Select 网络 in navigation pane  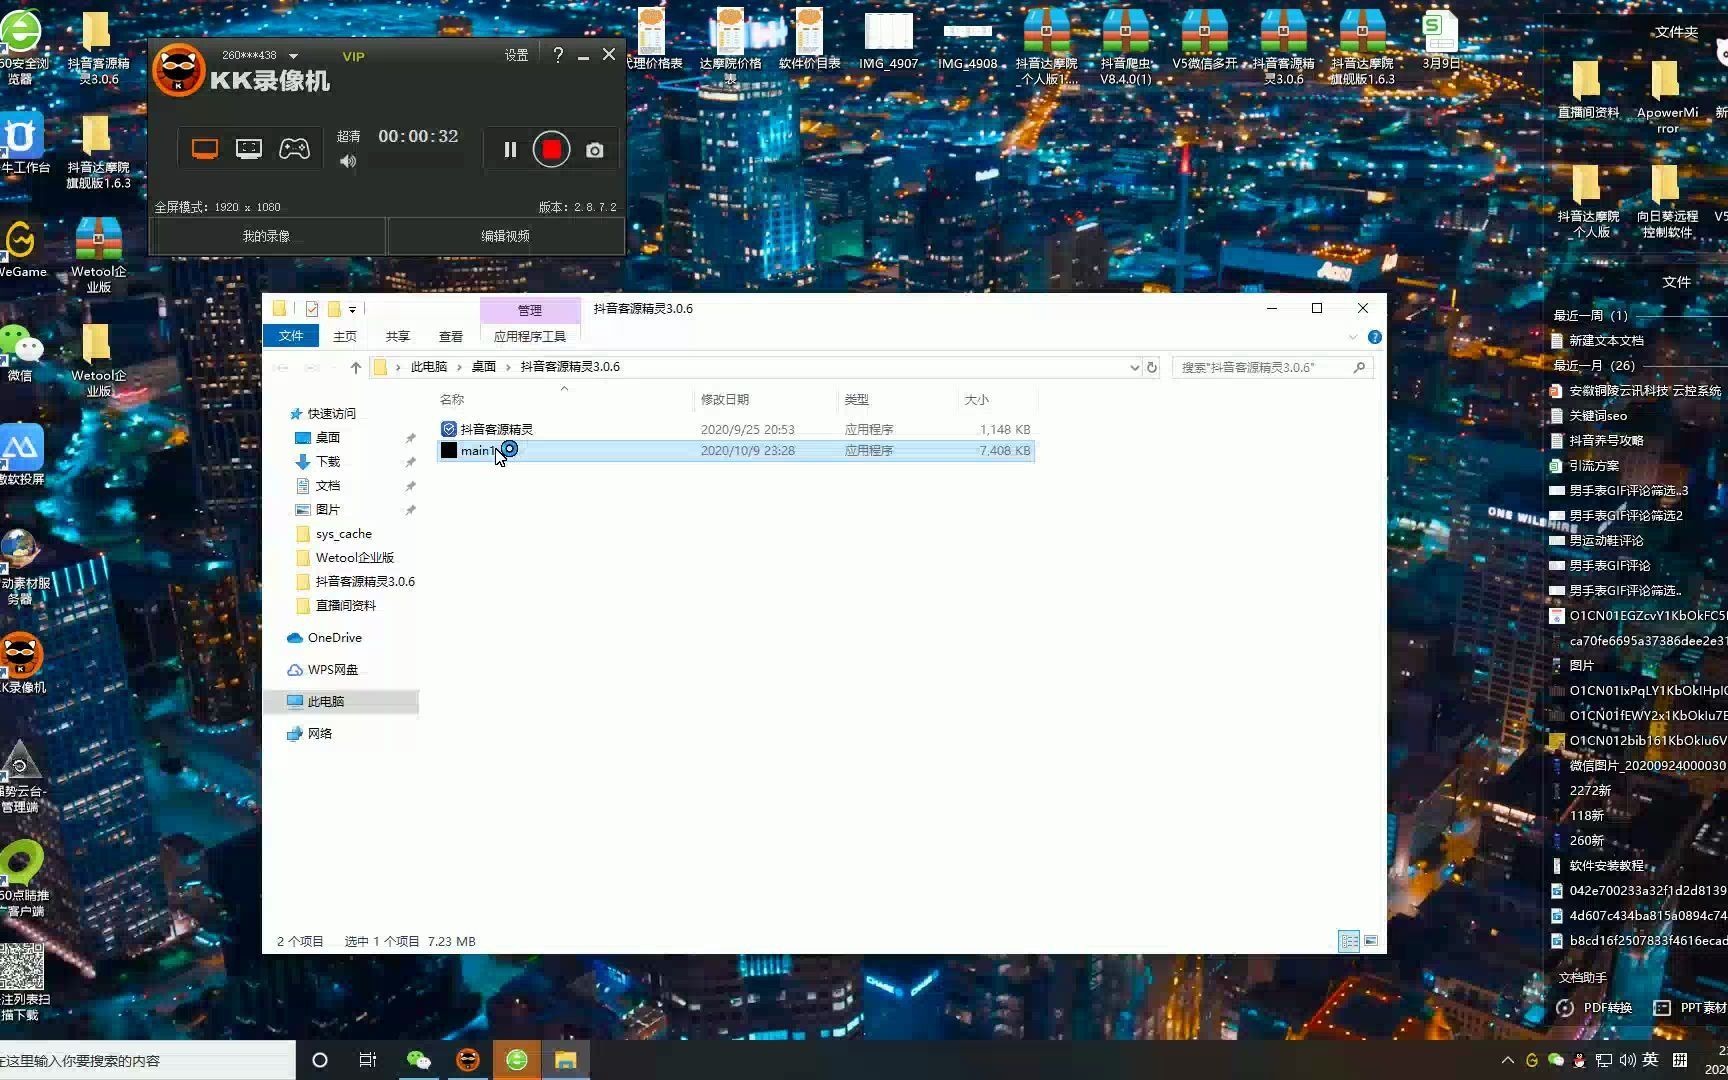click(319, 733)
